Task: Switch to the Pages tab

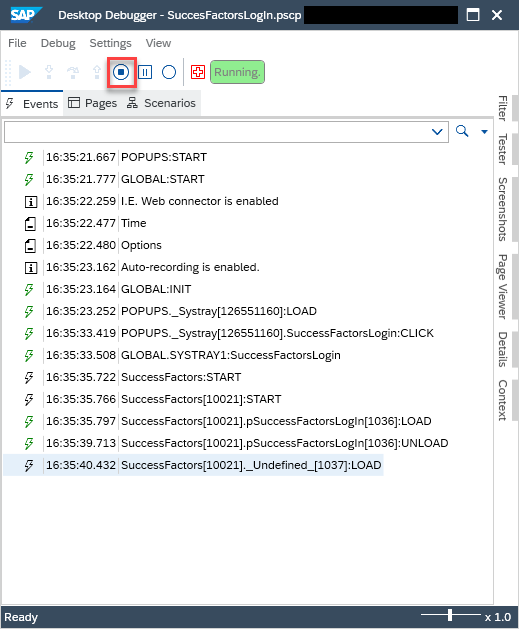Action: click(93, 103)
